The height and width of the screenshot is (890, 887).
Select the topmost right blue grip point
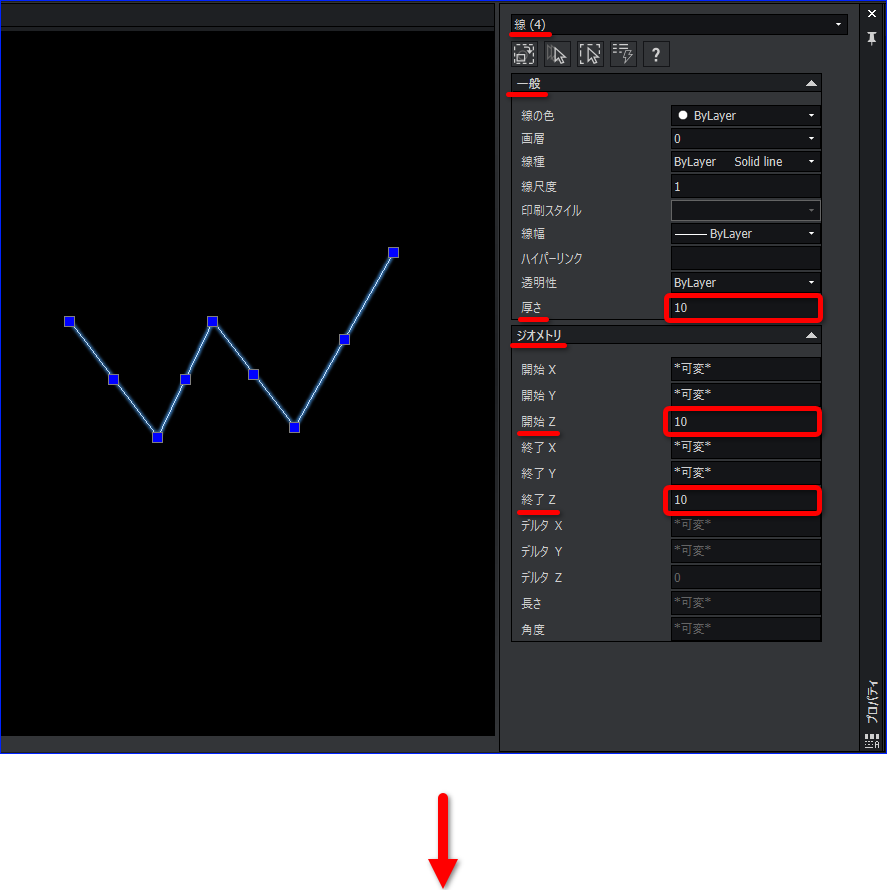(x=393, y=252)
